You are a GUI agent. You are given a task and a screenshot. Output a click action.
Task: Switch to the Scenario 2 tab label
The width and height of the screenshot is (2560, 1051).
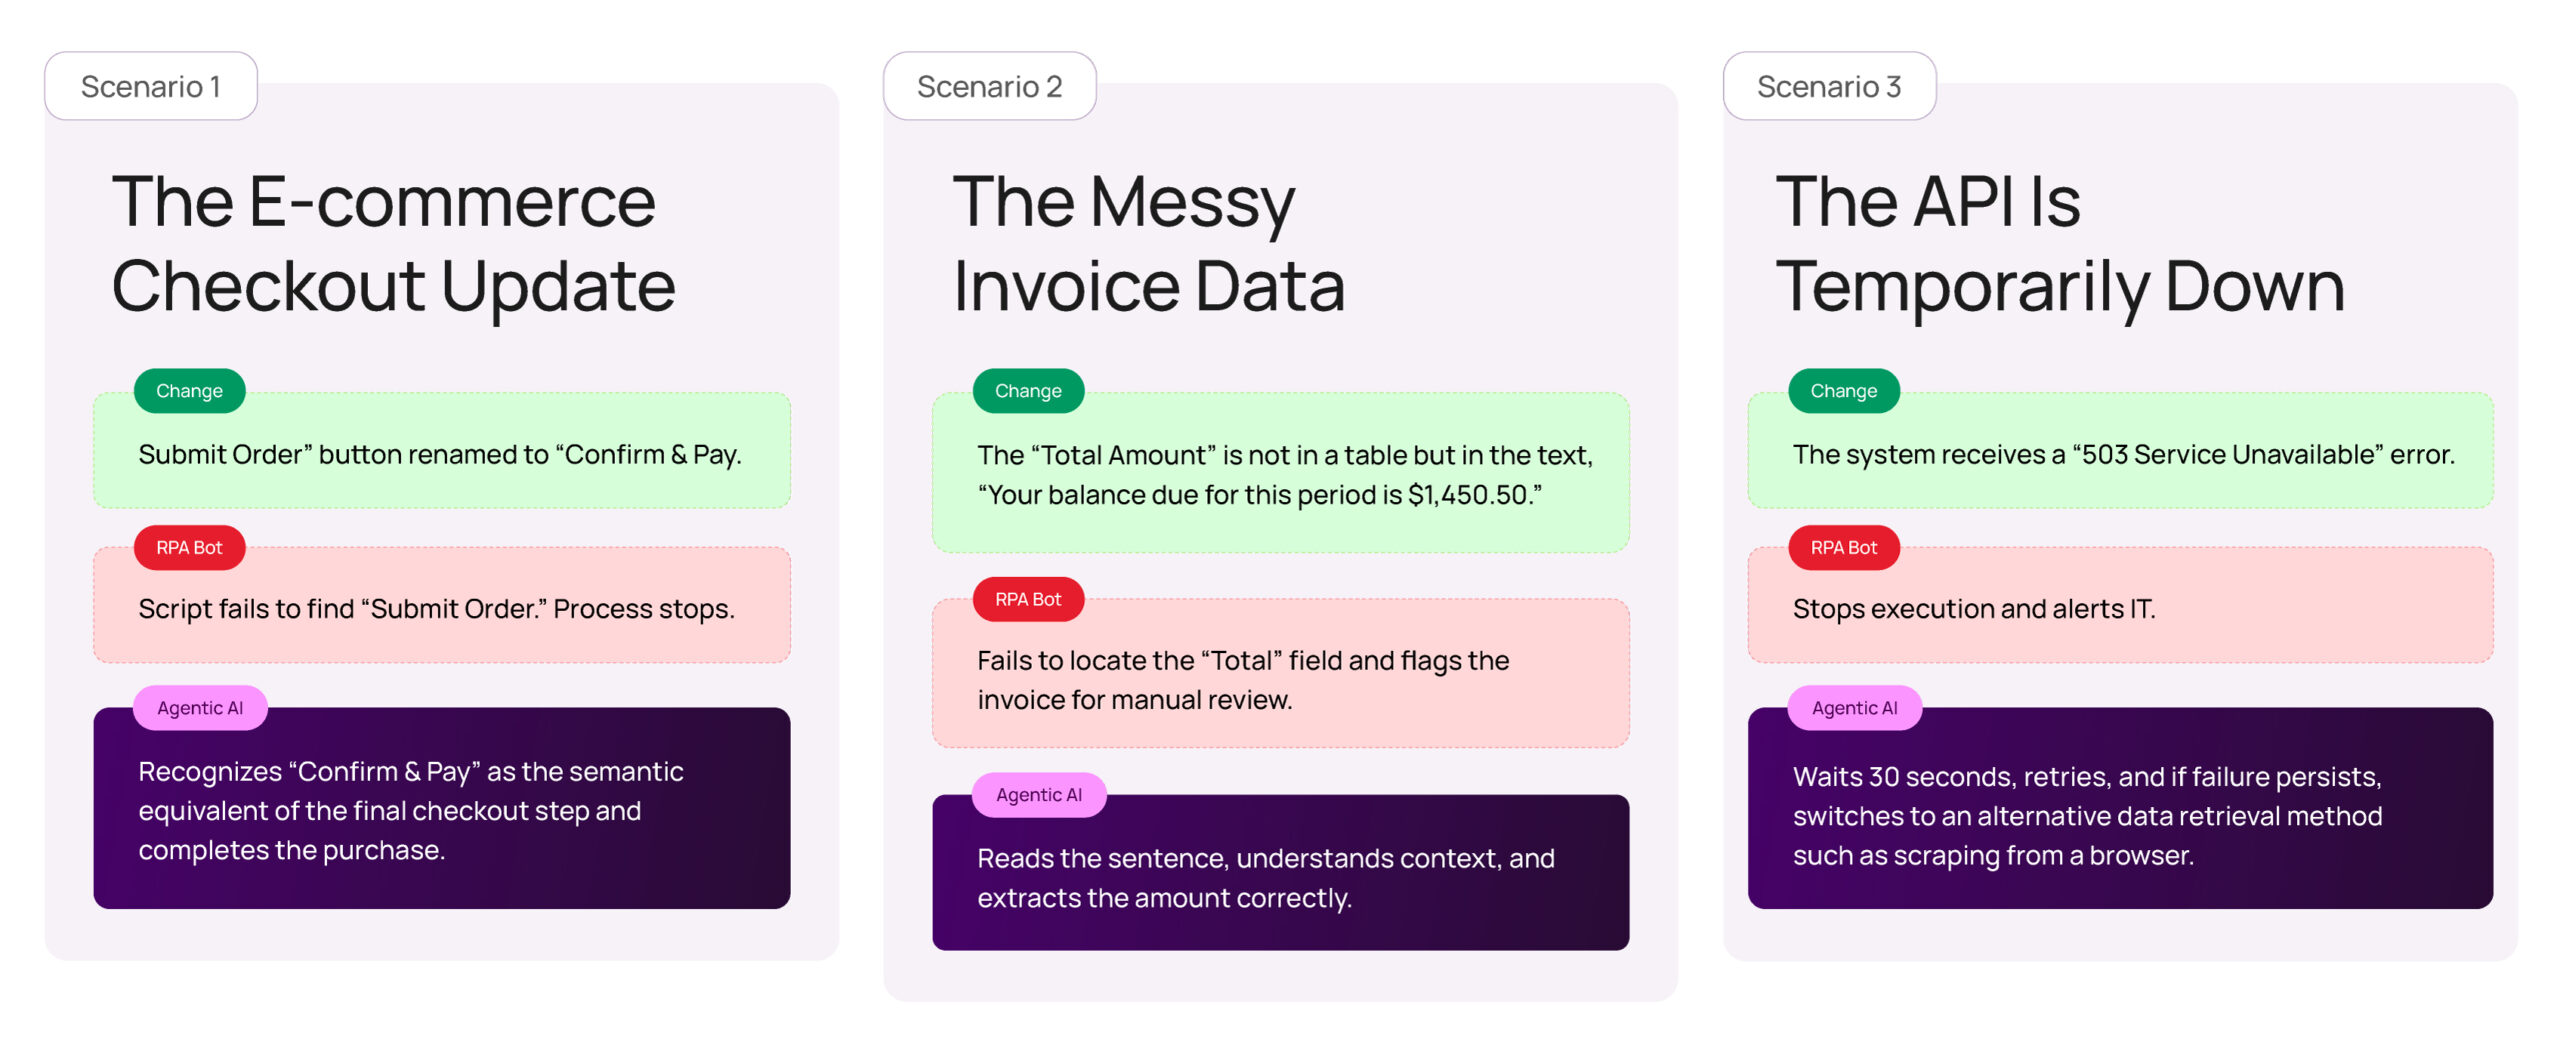(x=989, y=87)
